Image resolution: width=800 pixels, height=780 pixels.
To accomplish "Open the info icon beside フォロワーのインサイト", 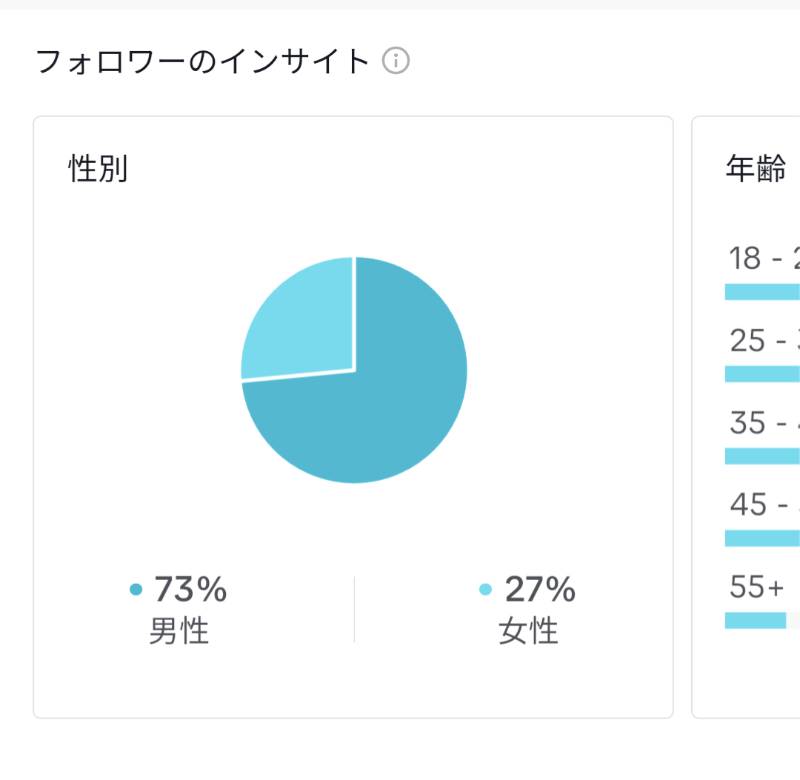I will click(x=395, y=61).
